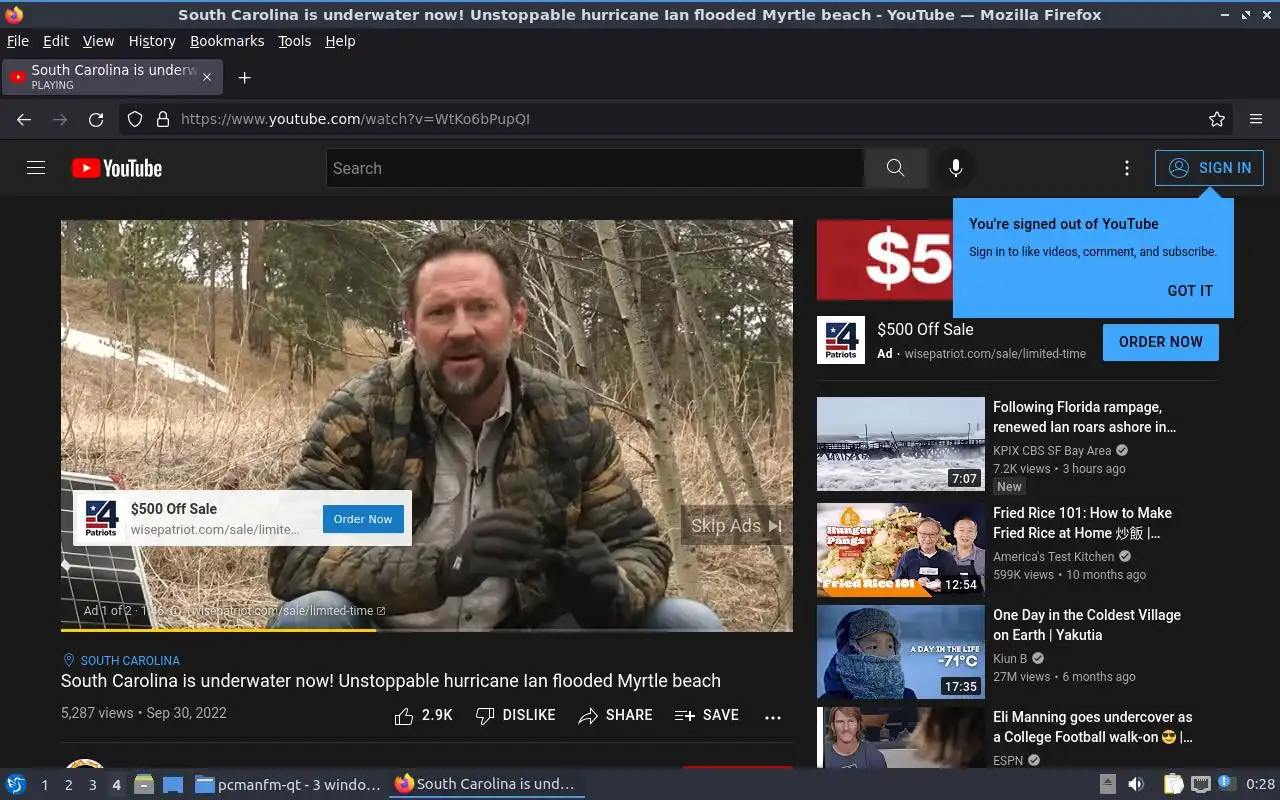Like the video with thumbs up
Viewport: 1280px width, 800px height.
(423, 715)
